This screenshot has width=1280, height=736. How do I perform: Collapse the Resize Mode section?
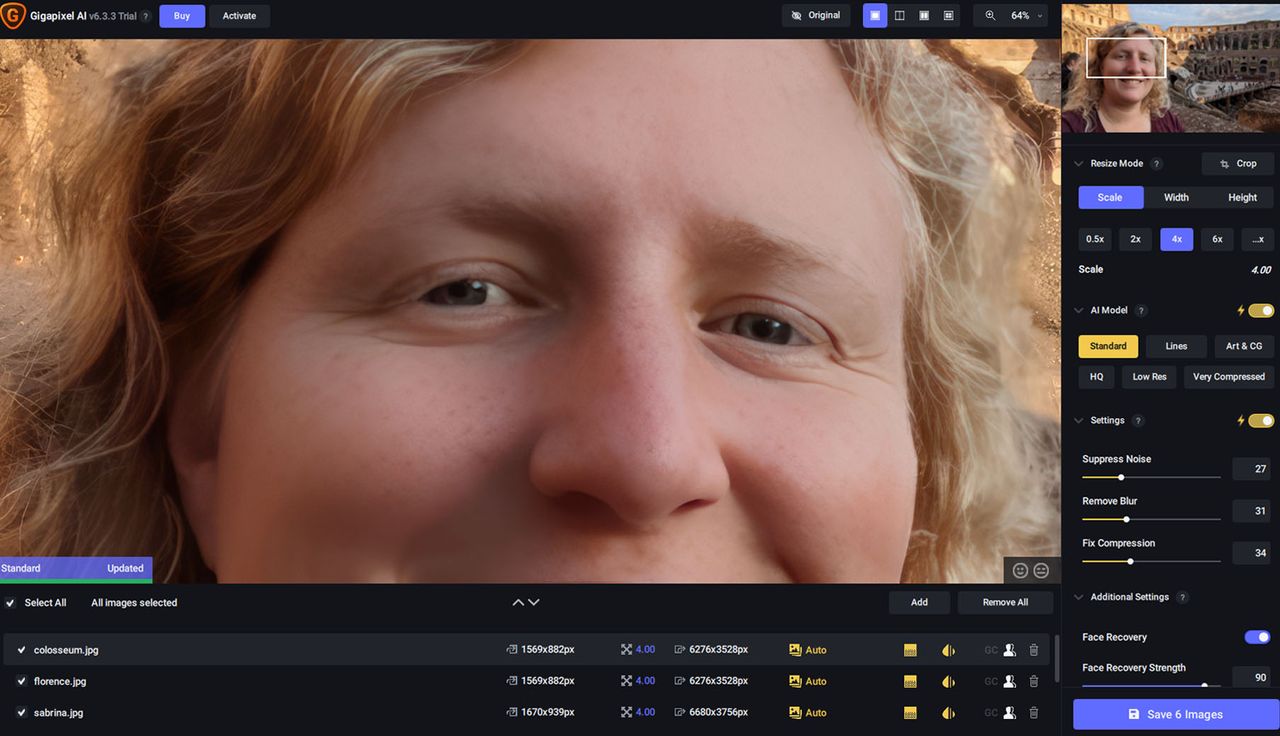(x=1078, y=163)
